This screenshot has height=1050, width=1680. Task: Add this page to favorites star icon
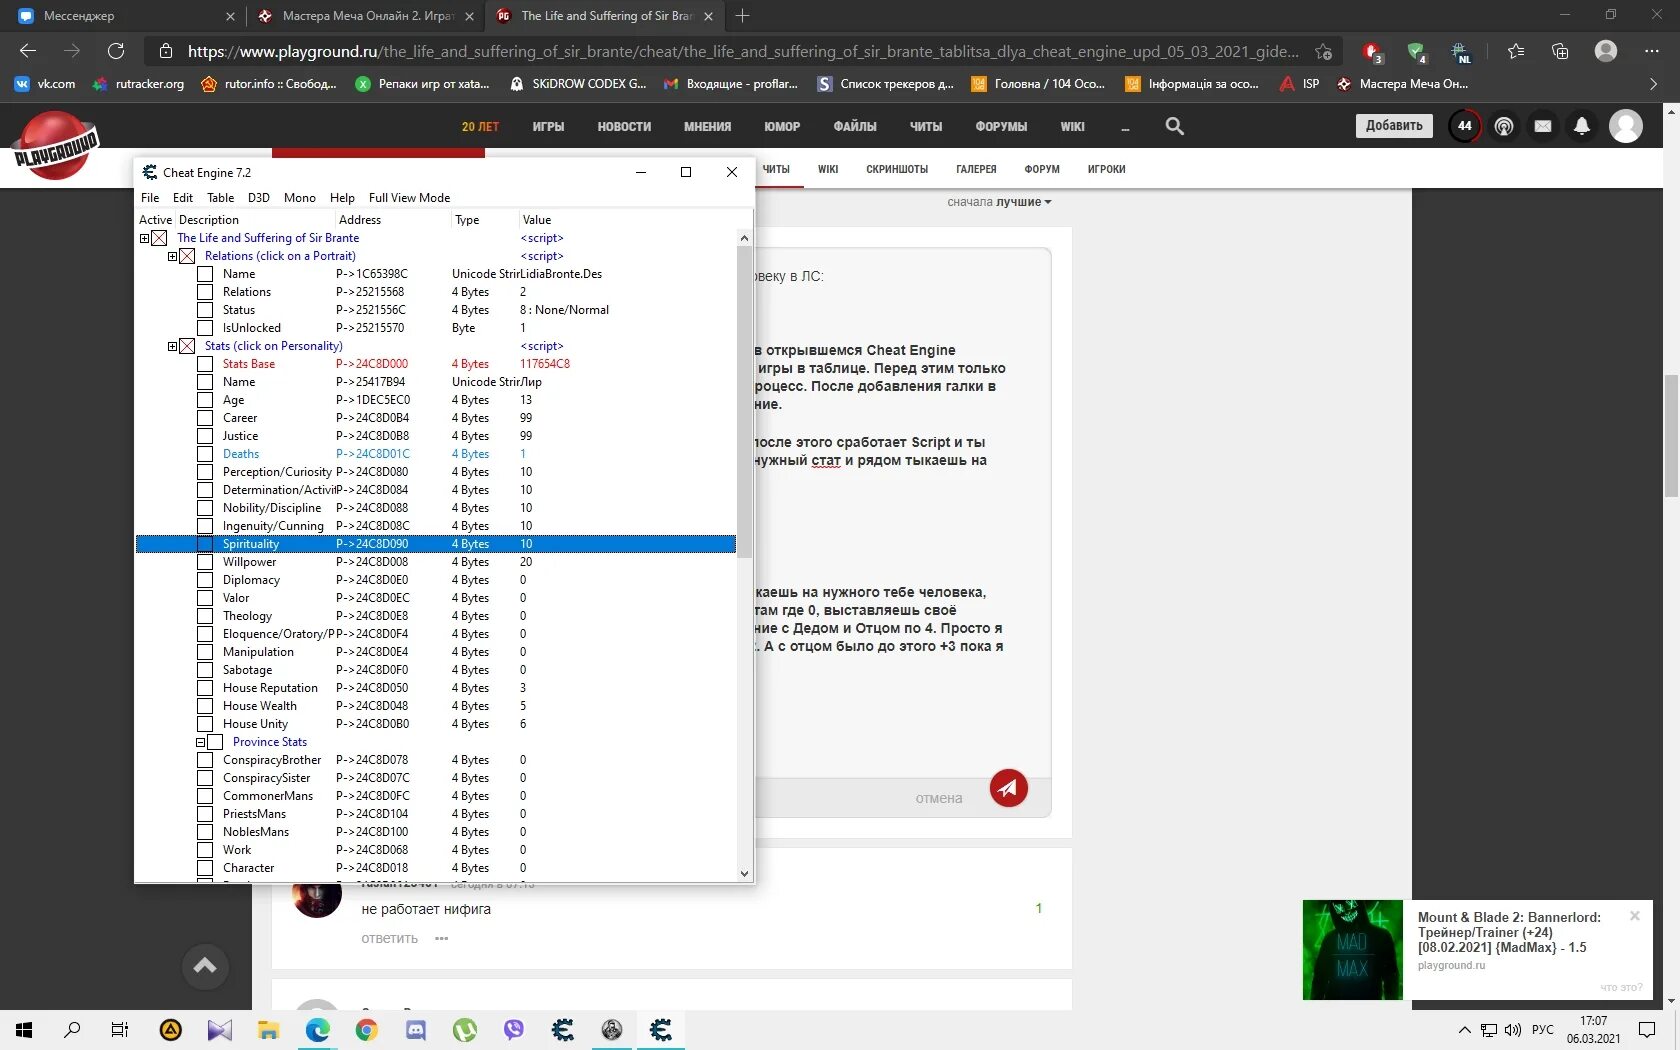click(1324, 51)
